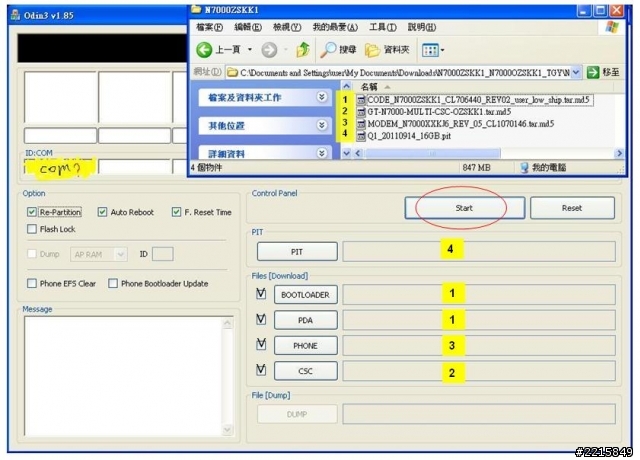Click the Back arrow icon in Explorer
640x460 pixels.
tap(204, 50)
